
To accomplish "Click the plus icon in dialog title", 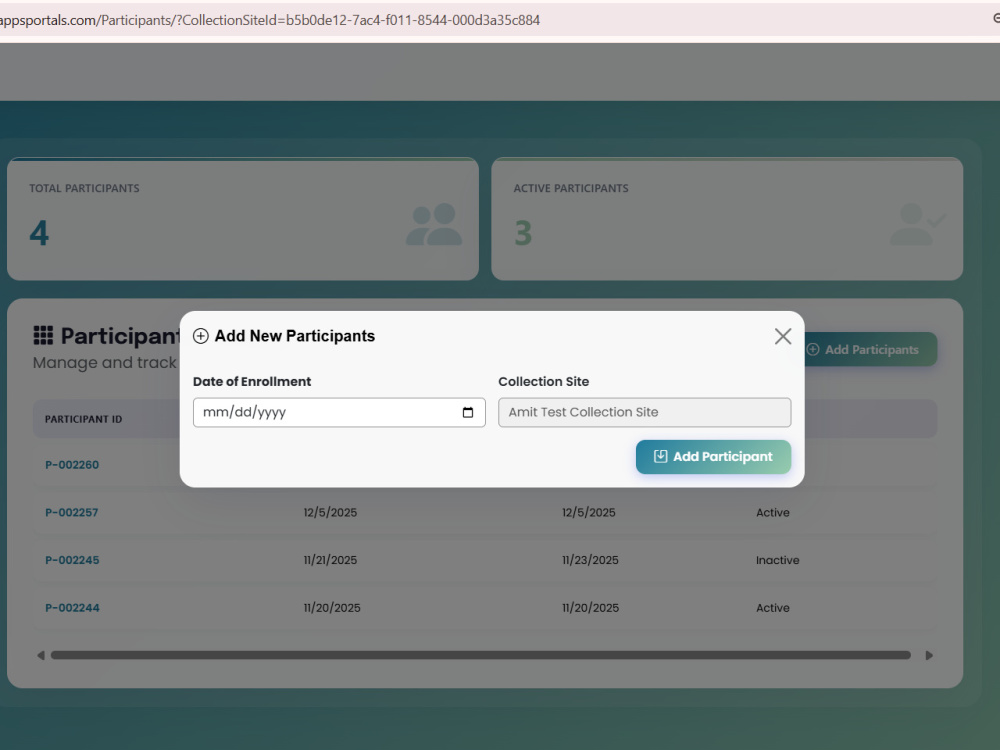I will click(x=200, y=336).
